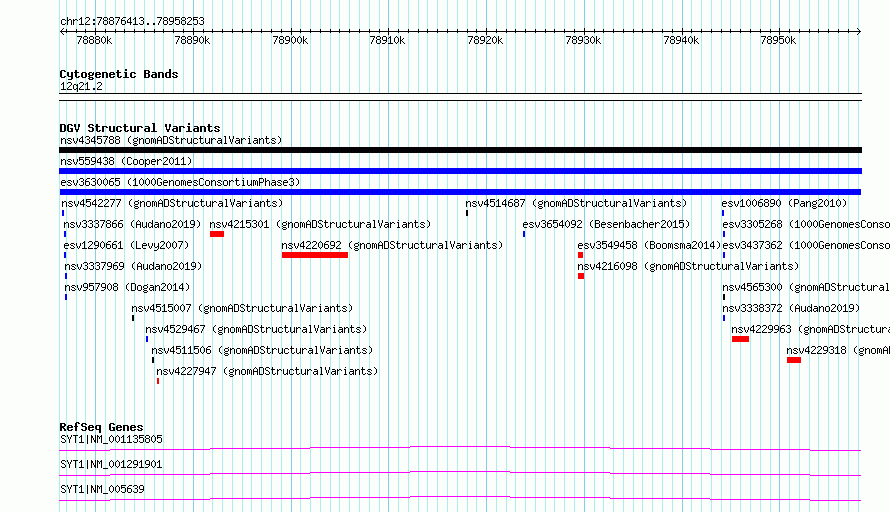890x512 pixels.
Task: Open the esv3630065 (1000GenomesConsortiumPhase3) label
Action: [x=180, y=182]
